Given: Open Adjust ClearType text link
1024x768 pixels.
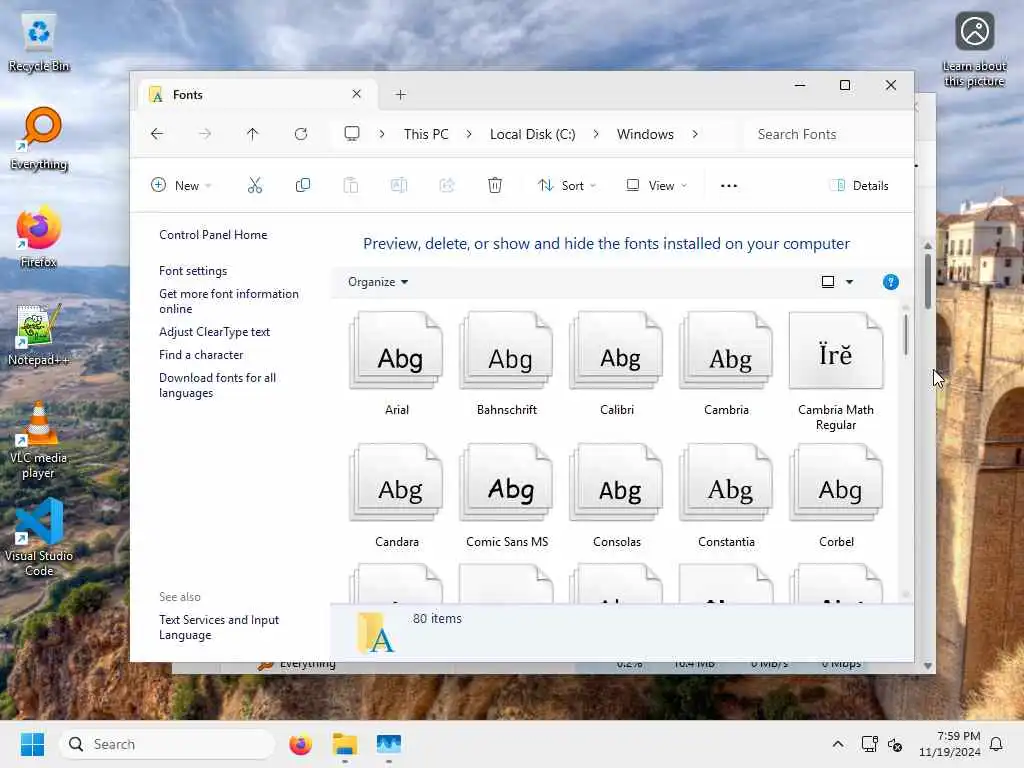Looking at the screenshot, I should click(x=214, y=332).
